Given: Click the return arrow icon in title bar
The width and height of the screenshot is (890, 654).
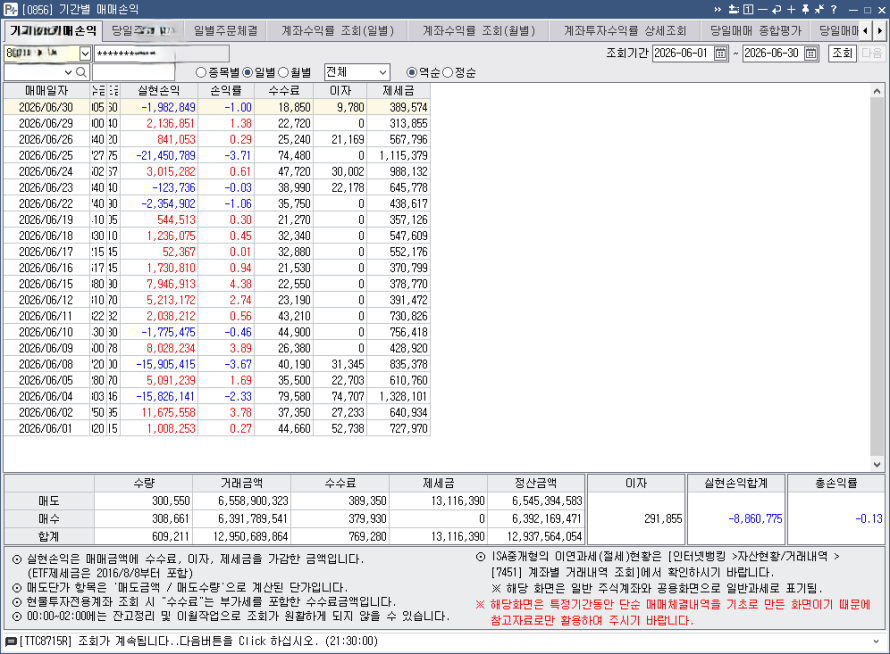Looking at the screenshot, I should coord(776,9).
